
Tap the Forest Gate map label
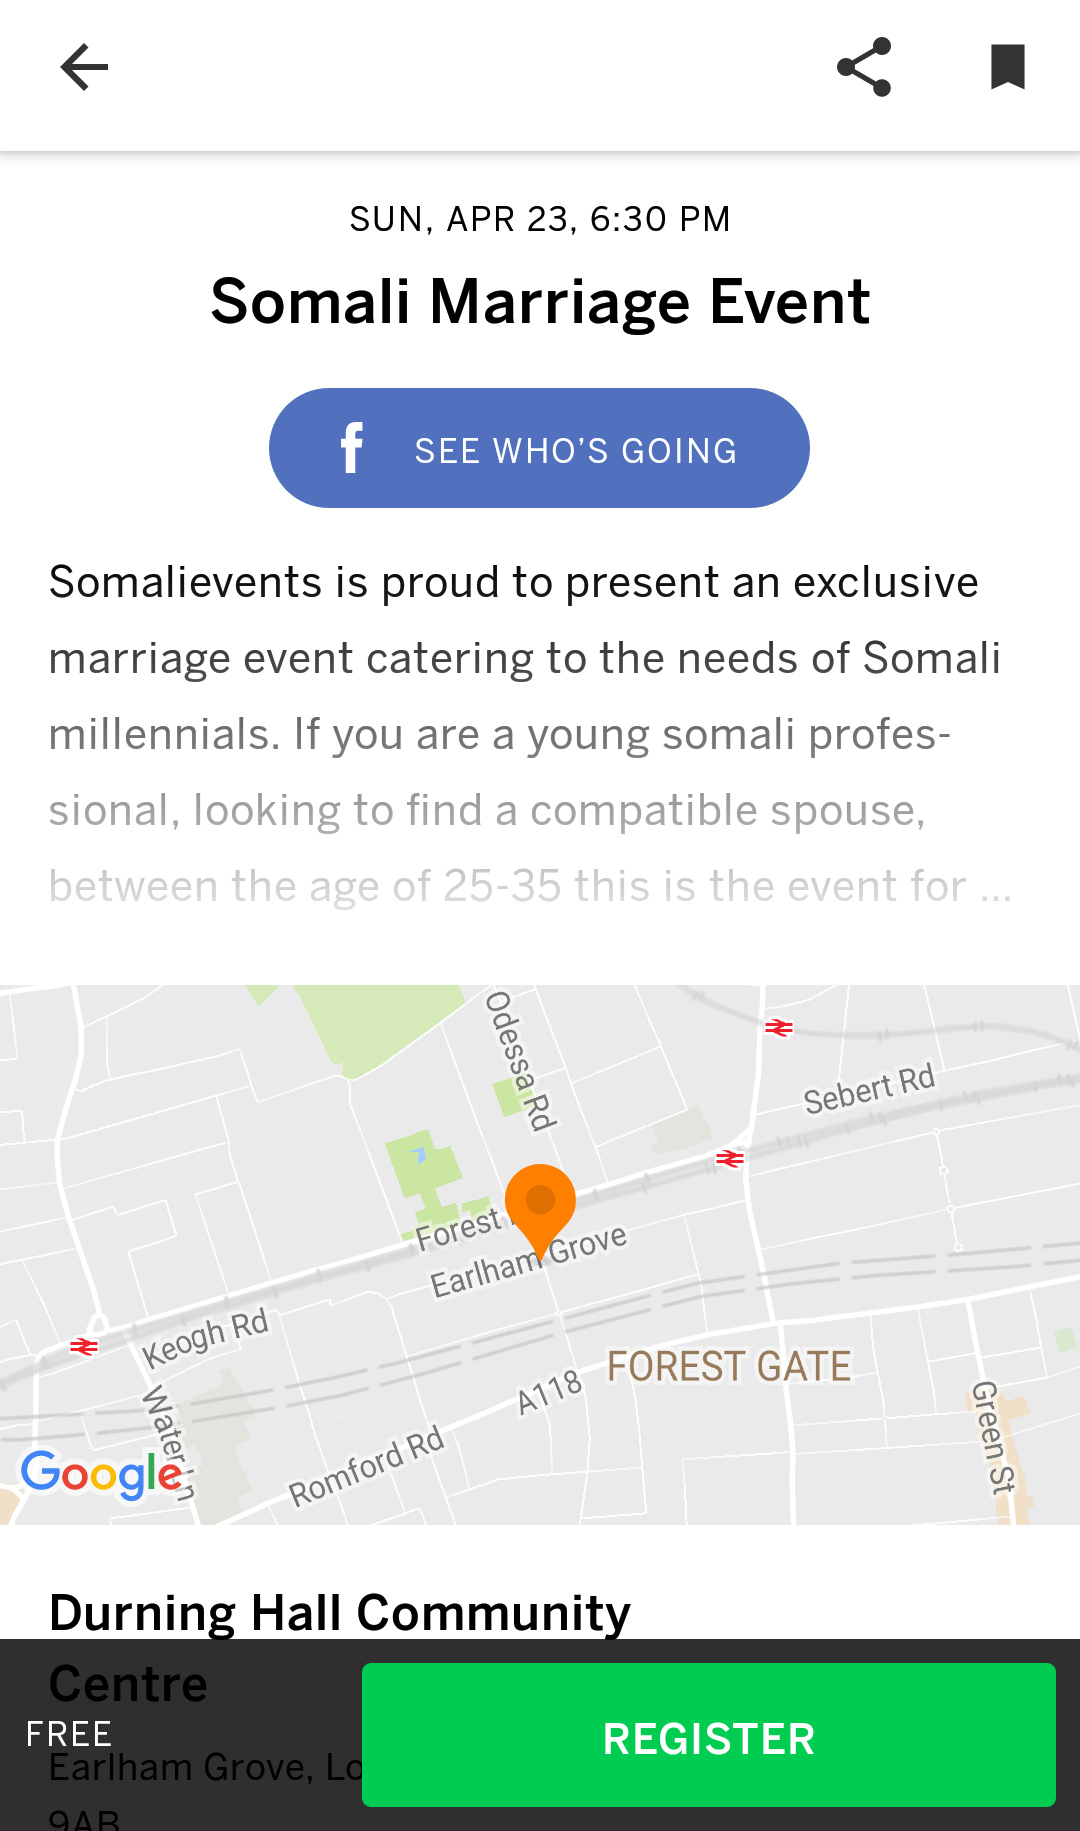[729, 1366]
